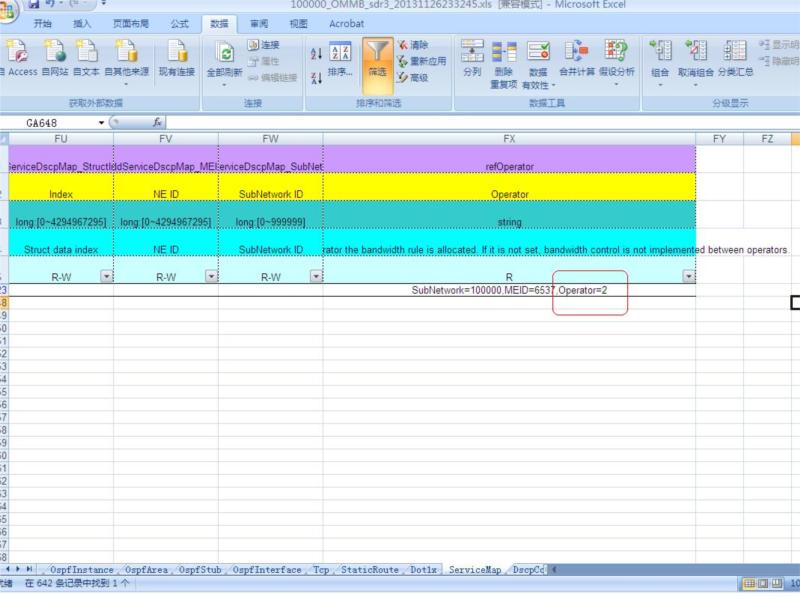Open the Formulas (公式) ribbon tab
The width and height of the screenshot is (800, 600).
coord(180,23)
